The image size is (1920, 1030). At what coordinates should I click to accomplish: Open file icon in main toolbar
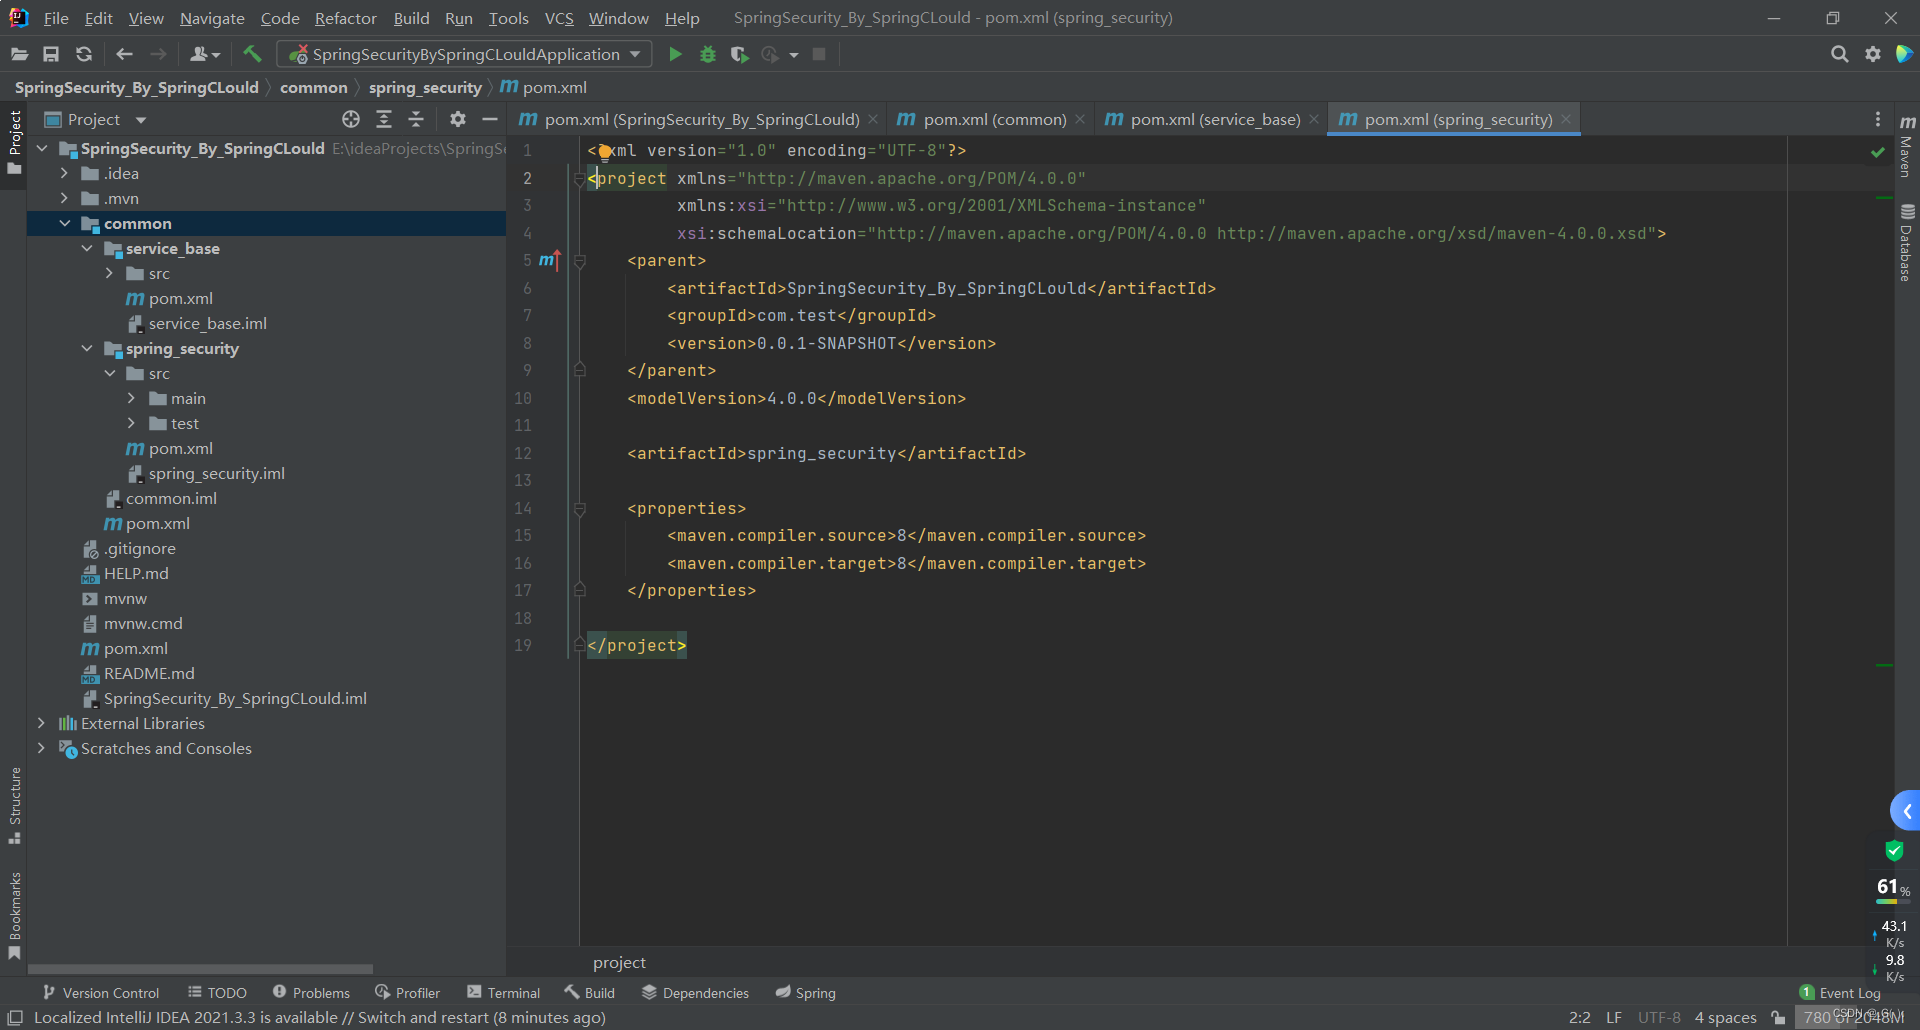point(19,54)
